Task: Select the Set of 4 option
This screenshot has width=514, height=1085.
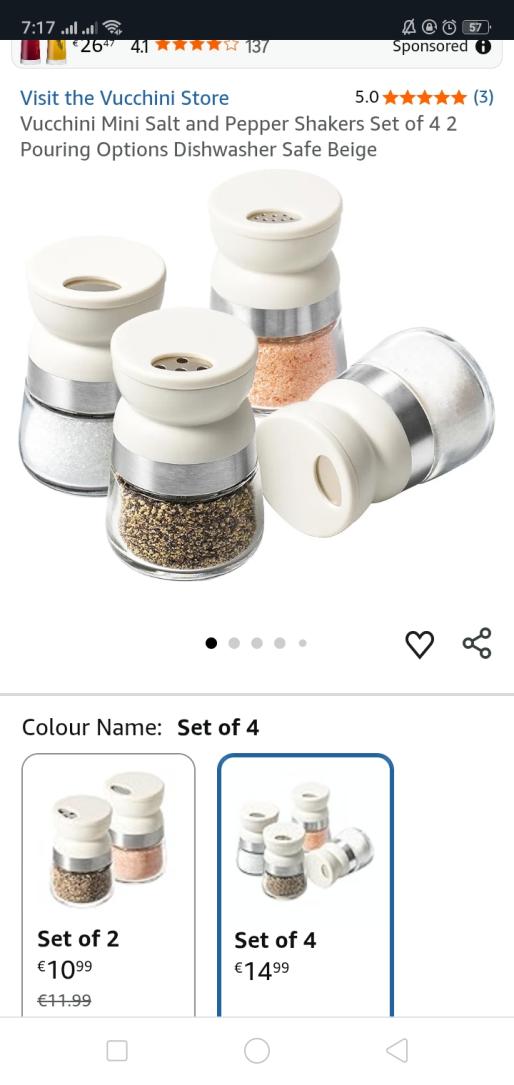Action: click(306, 886)
